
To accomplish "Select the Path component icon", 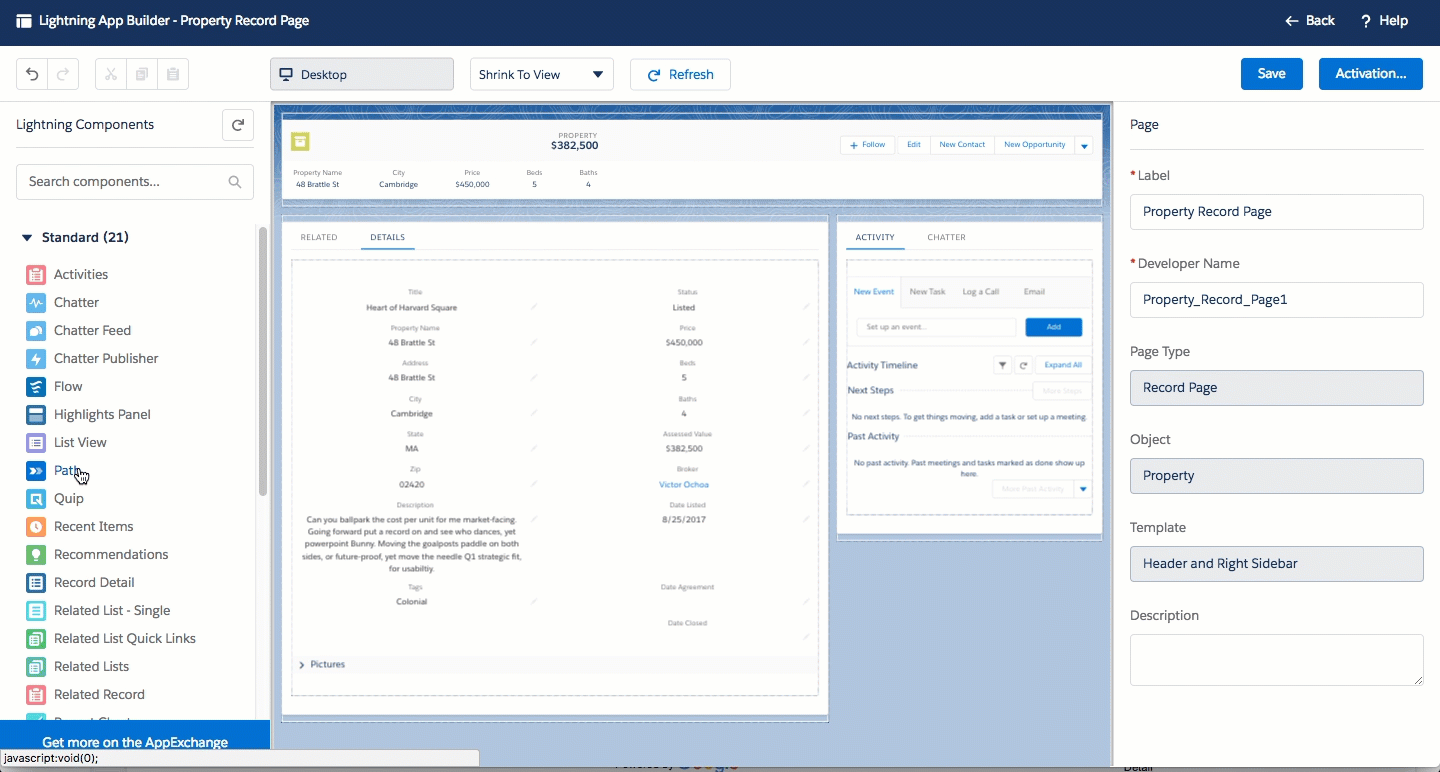I will pyautogui.click(x=36, y=470).
